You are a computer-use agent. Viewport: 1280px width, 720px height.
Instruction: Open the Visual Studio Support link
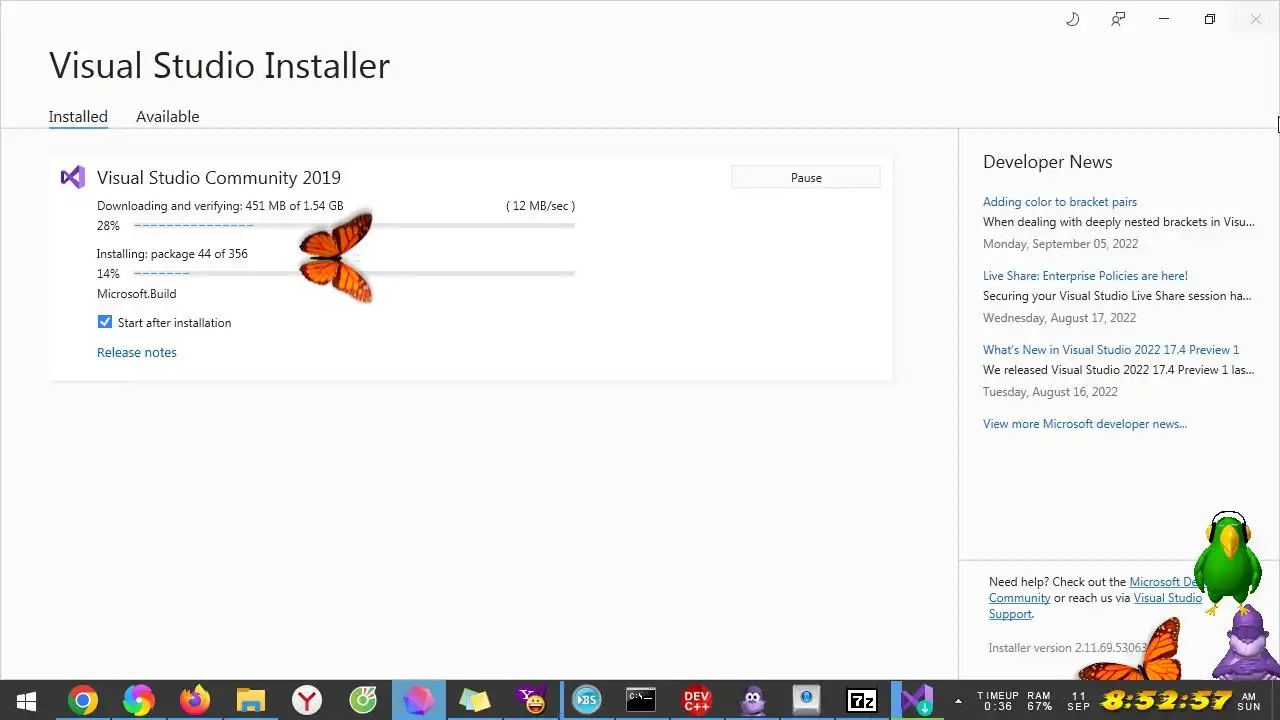pyautogui.click(x=1167, y=598)
